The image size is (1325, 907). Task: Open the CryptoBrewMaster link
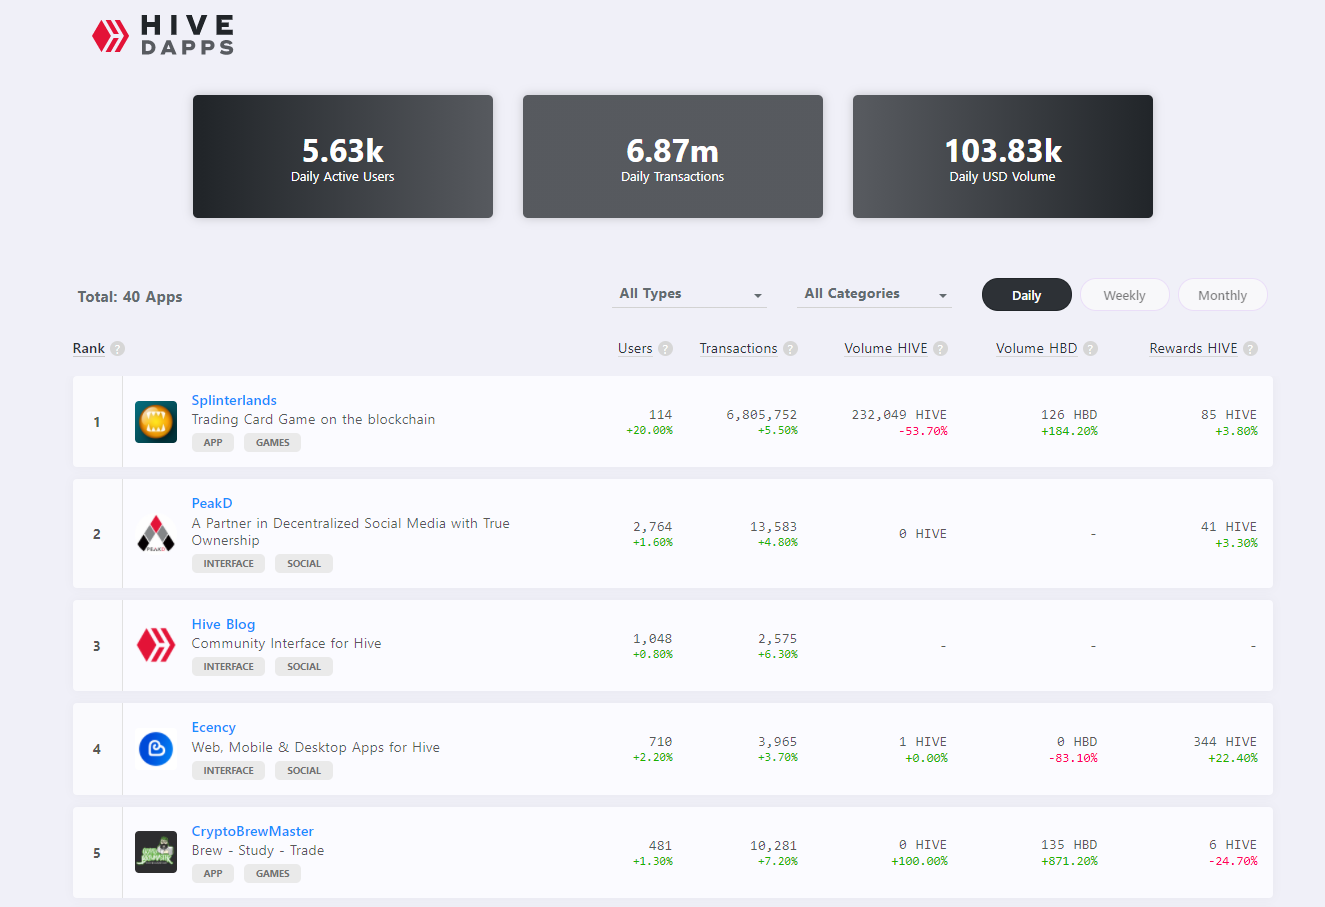(x=253, y=831)
